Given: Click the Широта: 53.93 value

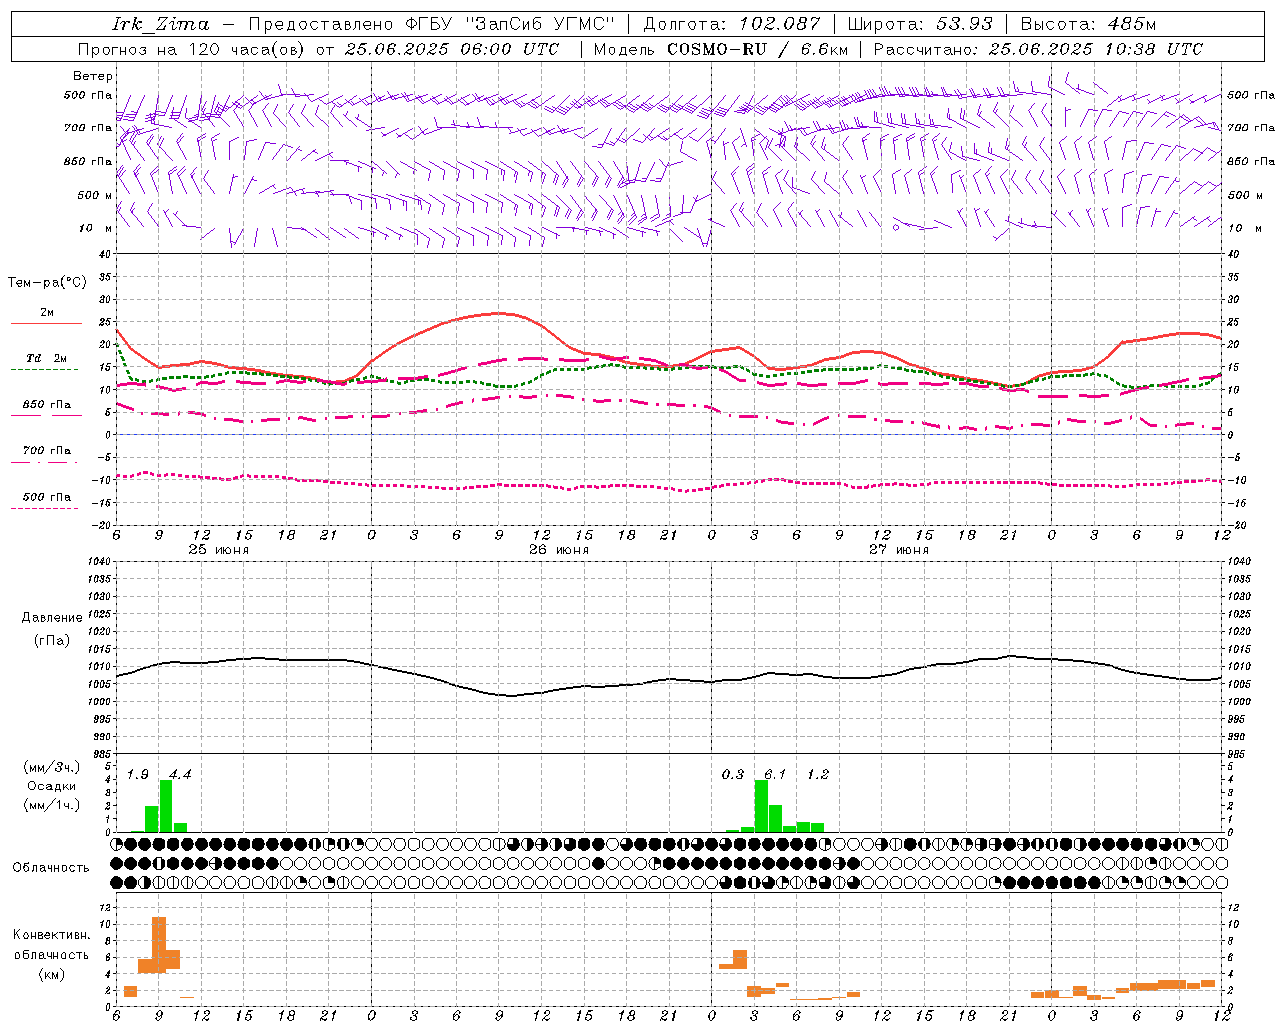Looking at the screenshot, I should point(920,24).
